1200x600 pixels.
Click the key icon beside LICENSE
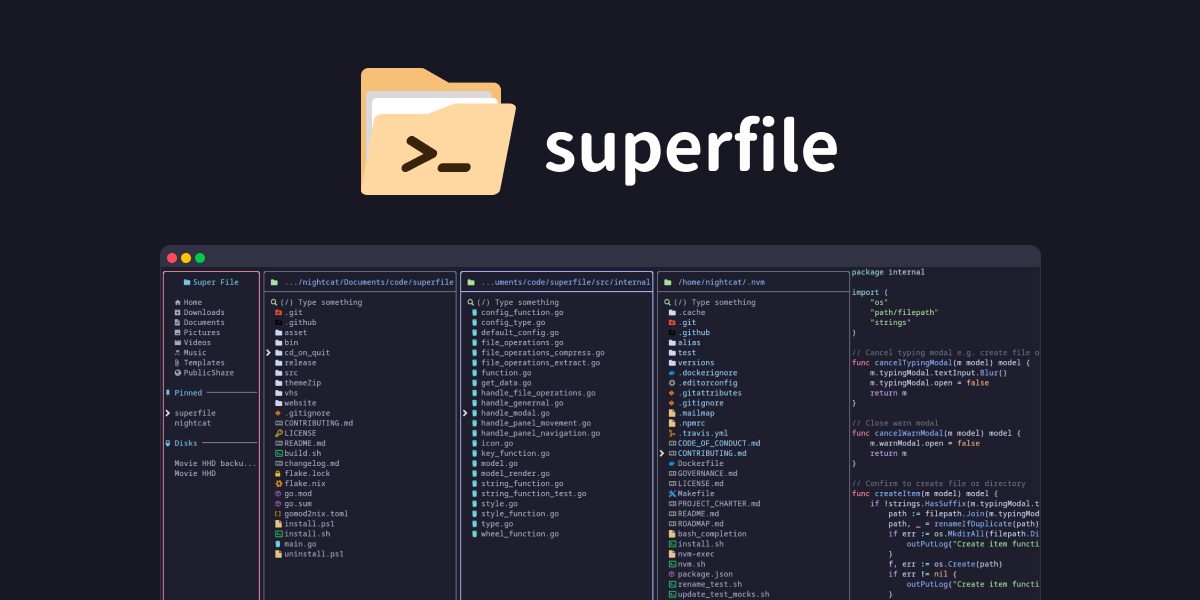tap(279, 433)
